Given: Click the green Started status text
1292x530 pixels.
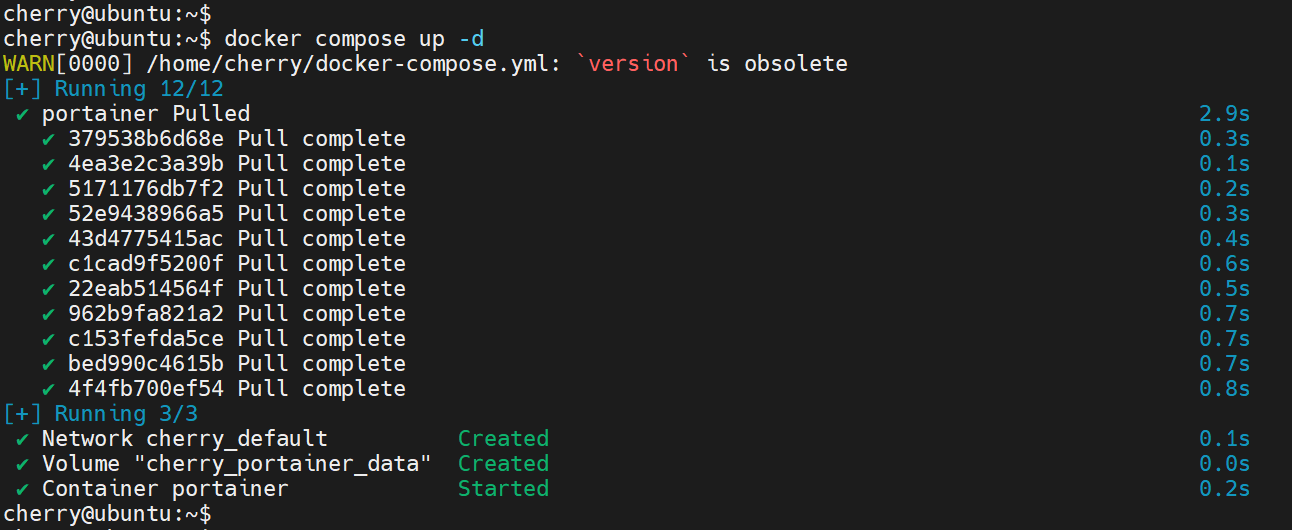Looking at the screenshot, I should click(503, 489).
